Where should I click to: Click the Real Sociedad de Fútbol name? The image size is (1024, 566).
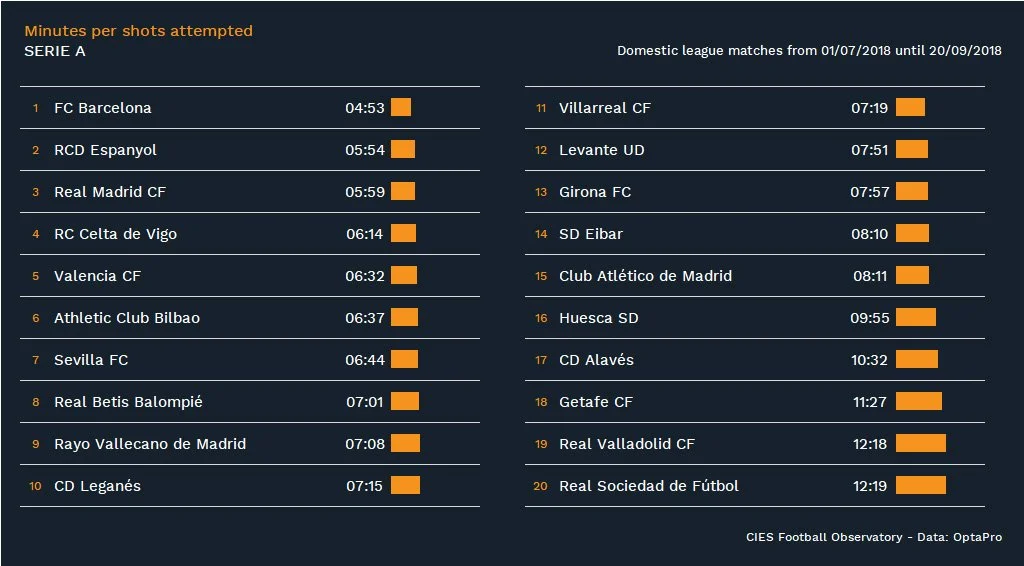point(649,486)
